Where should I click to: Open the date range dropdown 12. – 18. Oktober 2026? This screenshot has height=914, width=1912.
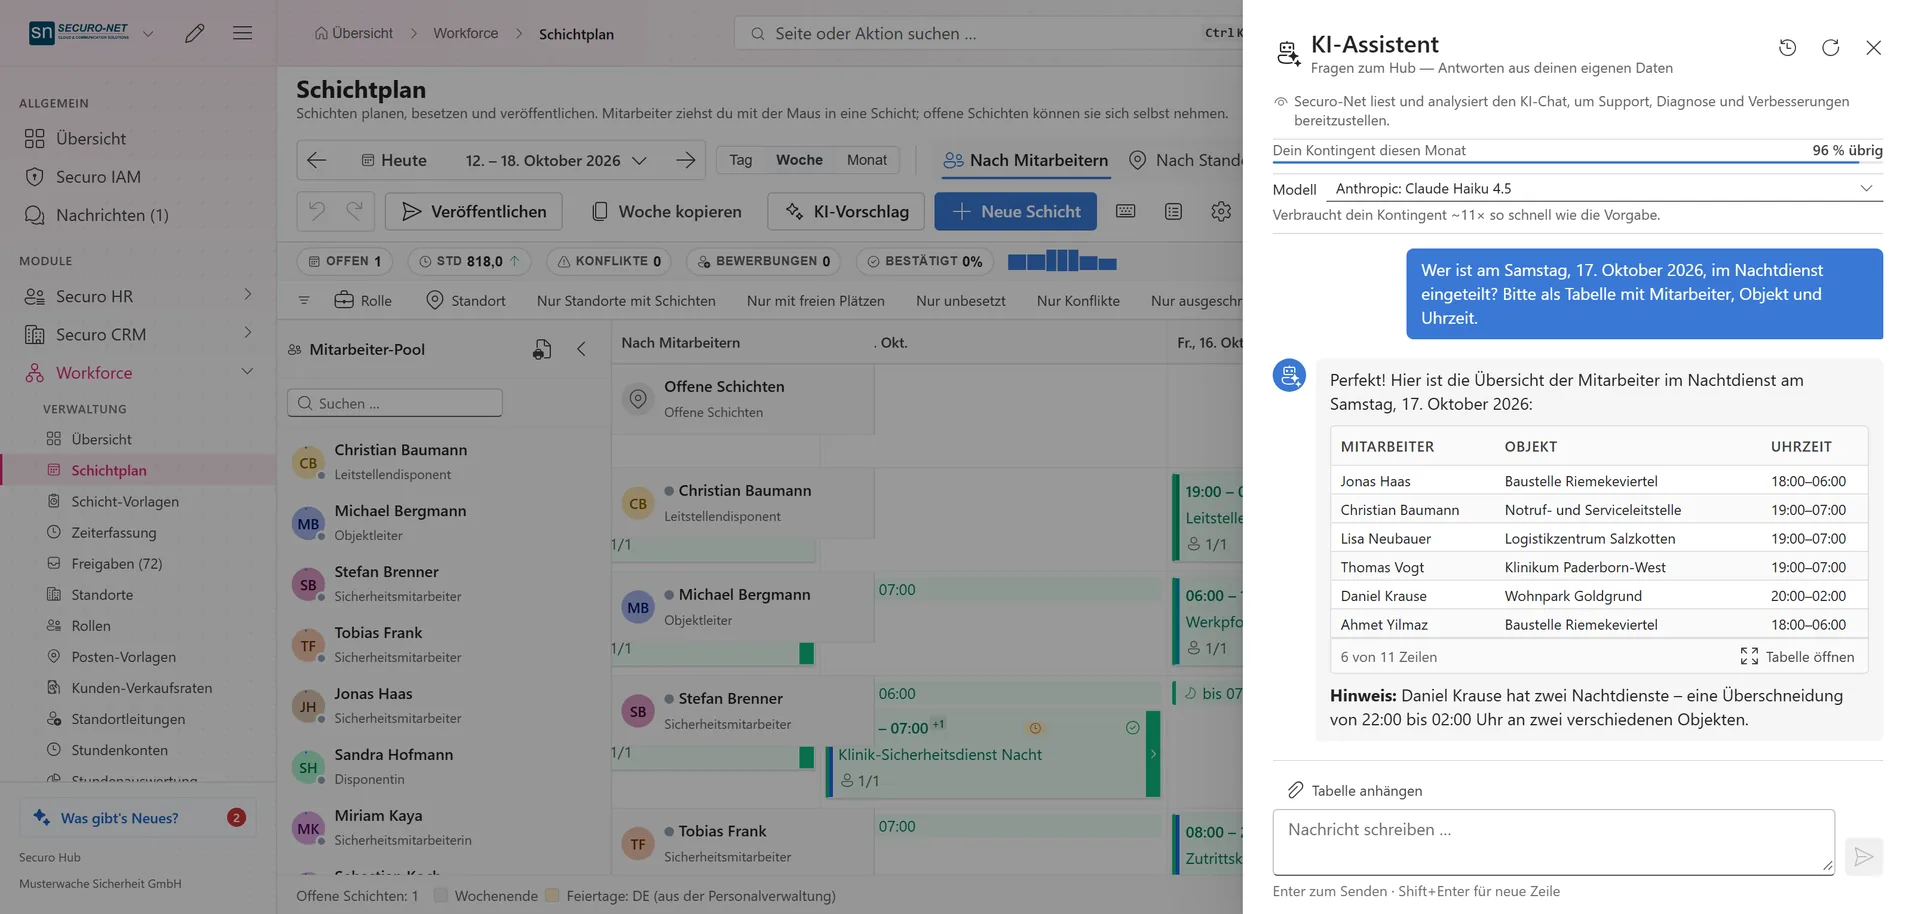(x=555, y=160)
